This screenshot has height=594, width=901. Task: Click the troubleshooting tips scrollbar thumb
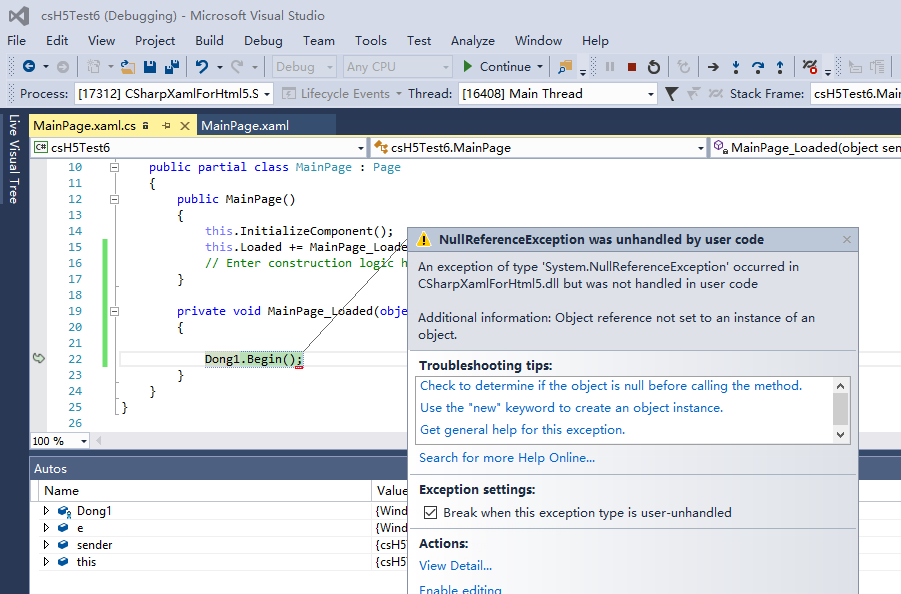840,409
